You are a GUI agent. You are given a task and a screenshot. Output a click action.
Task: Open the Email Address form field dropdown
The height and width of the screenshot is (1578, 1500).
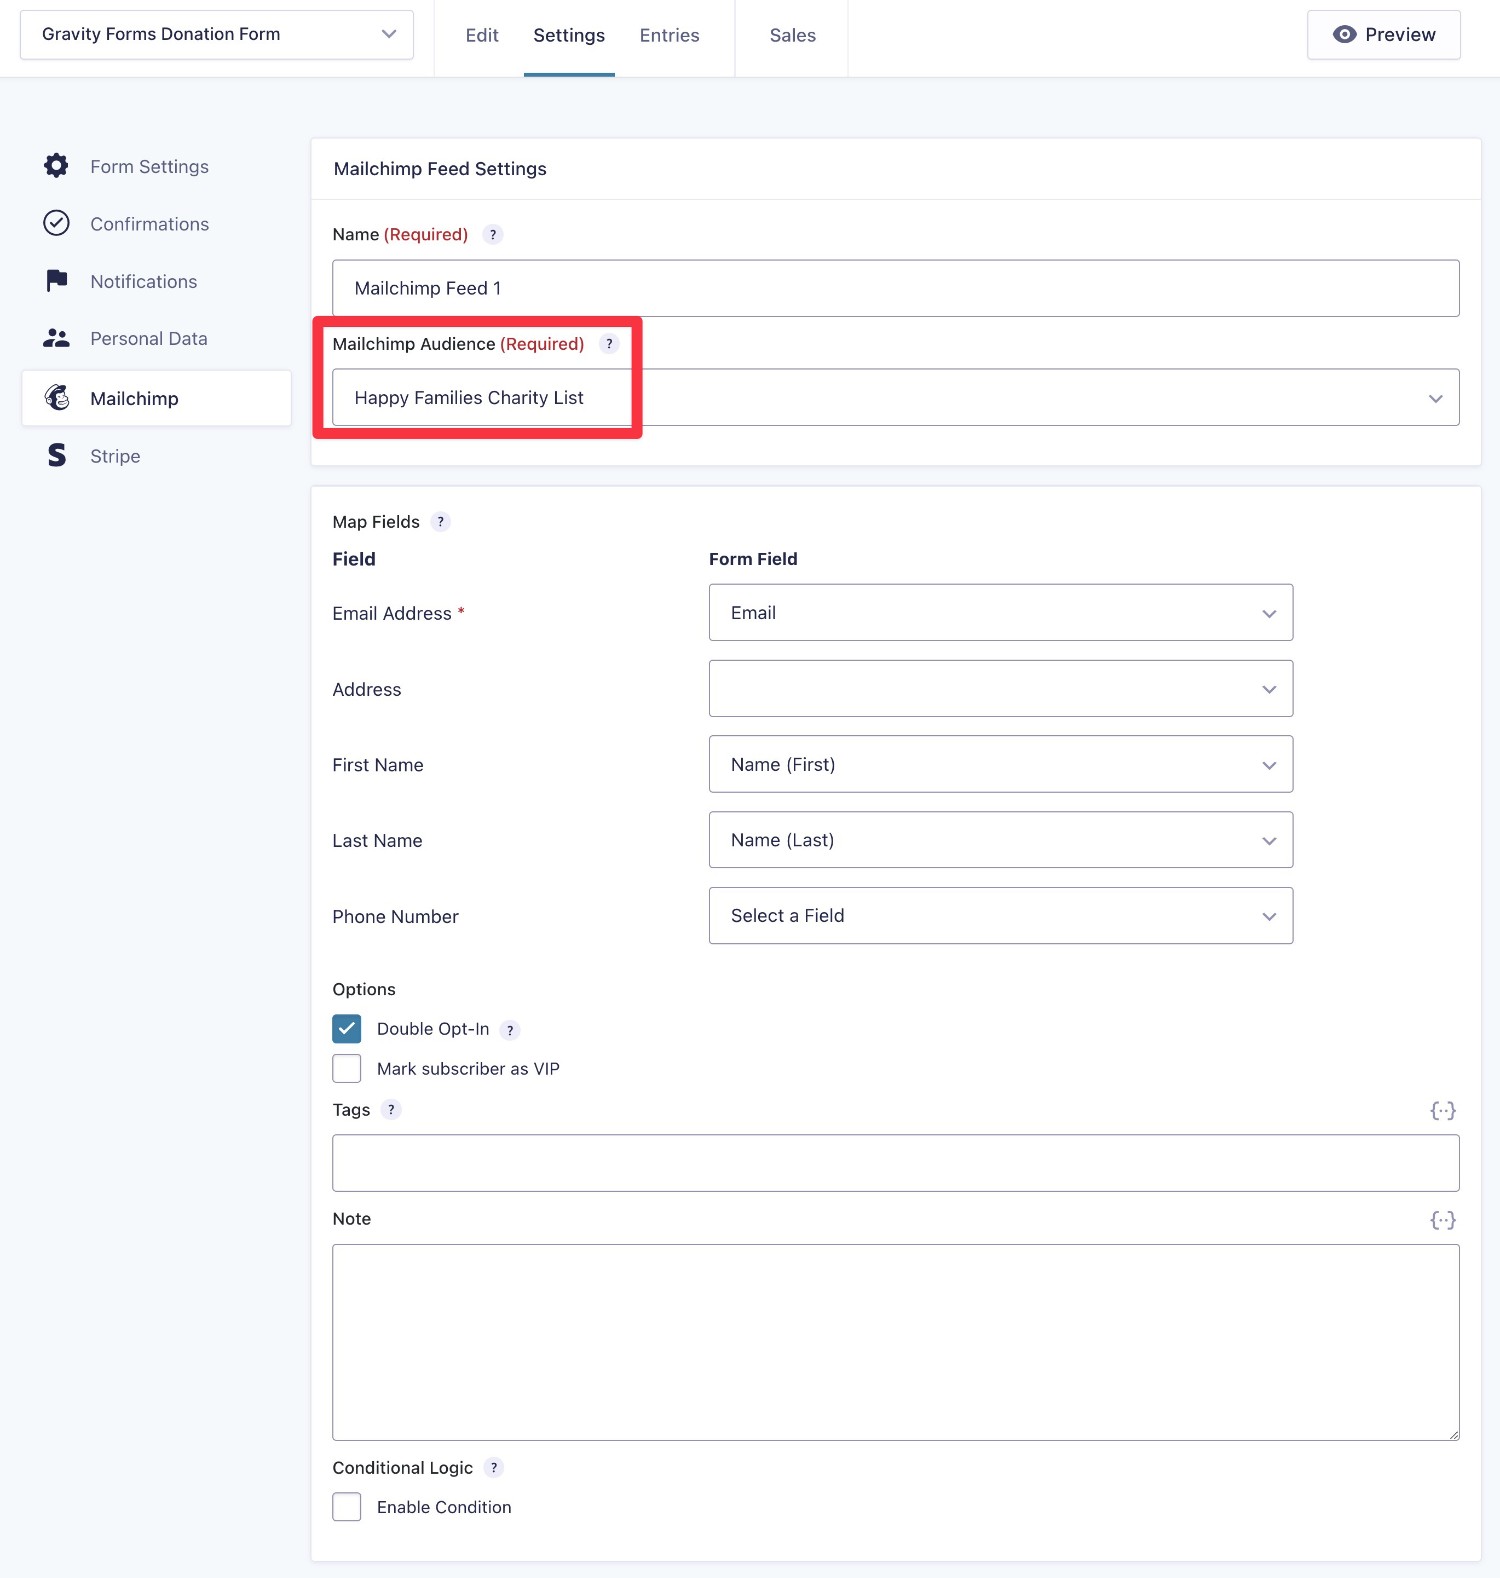pyautogui.click(x=1001, y=612)
